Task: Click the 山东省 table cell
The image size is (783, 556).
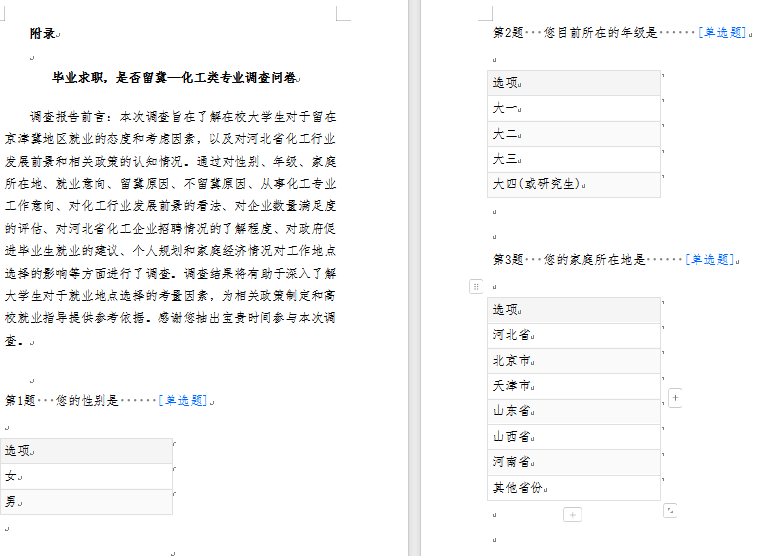Action: click(574, 411)
